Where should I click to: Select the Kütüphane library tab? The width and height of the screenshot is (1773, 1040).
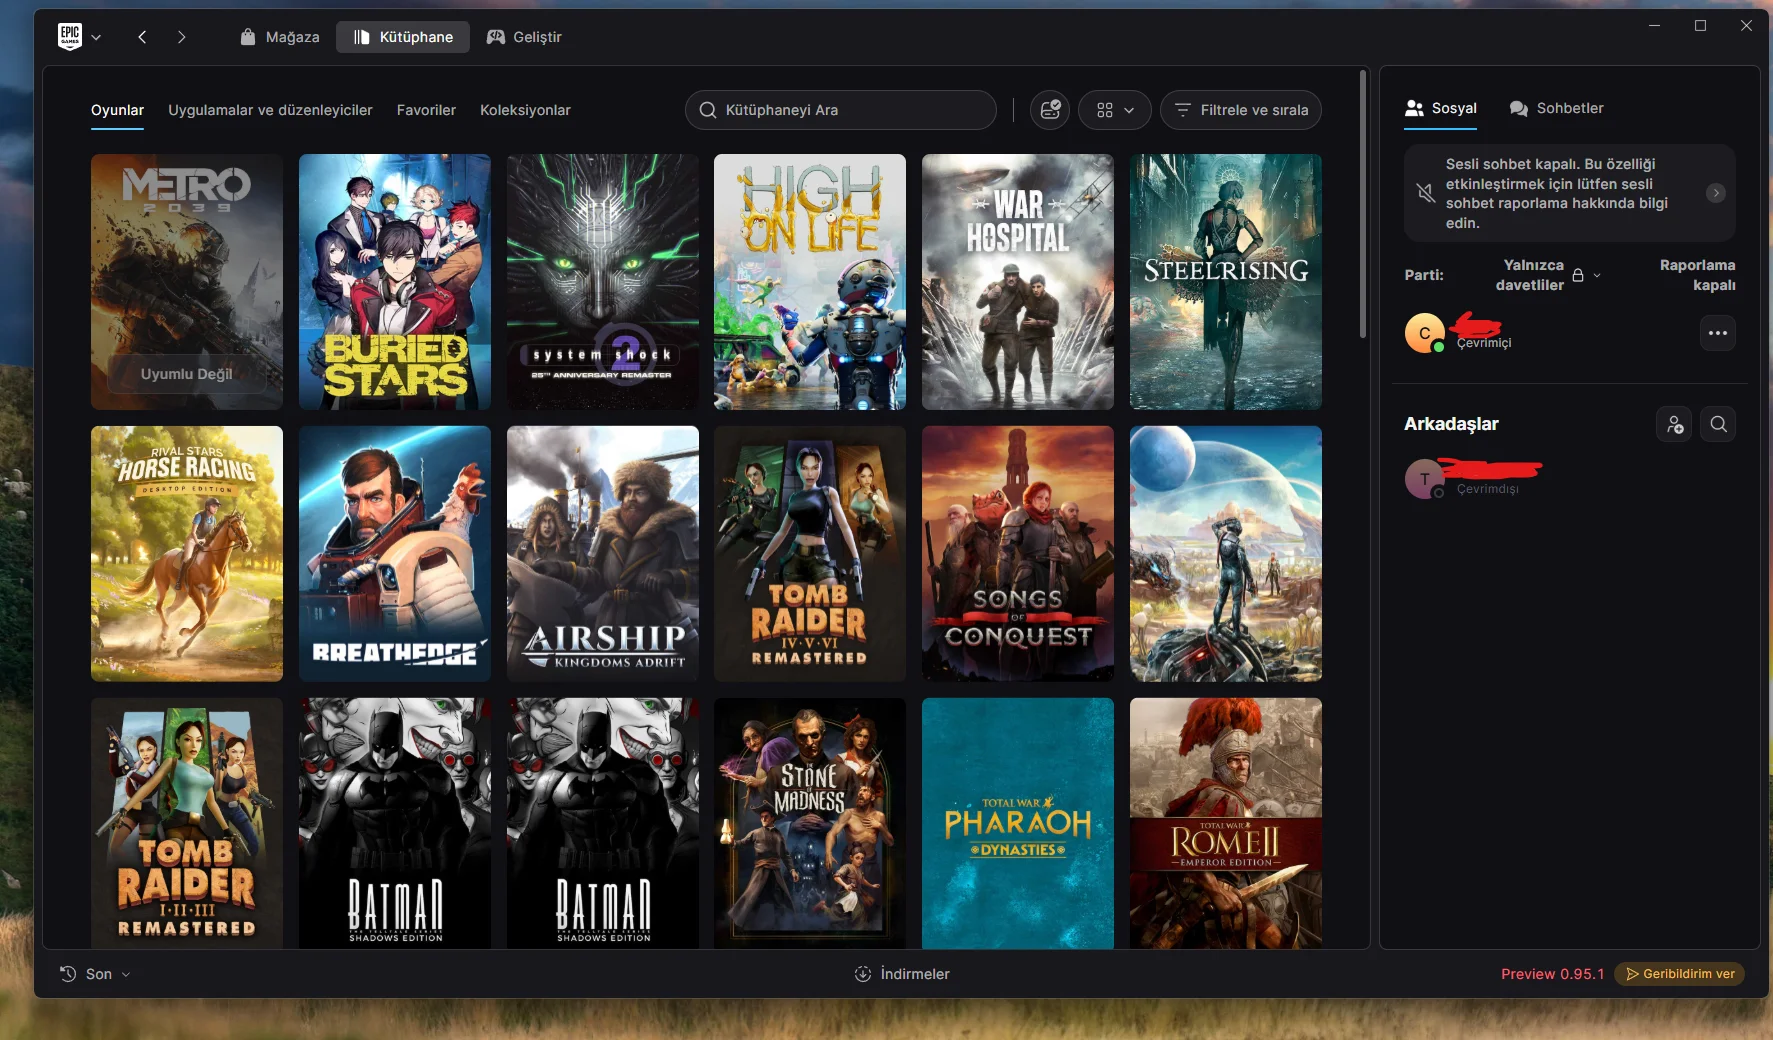click(403, 37)
